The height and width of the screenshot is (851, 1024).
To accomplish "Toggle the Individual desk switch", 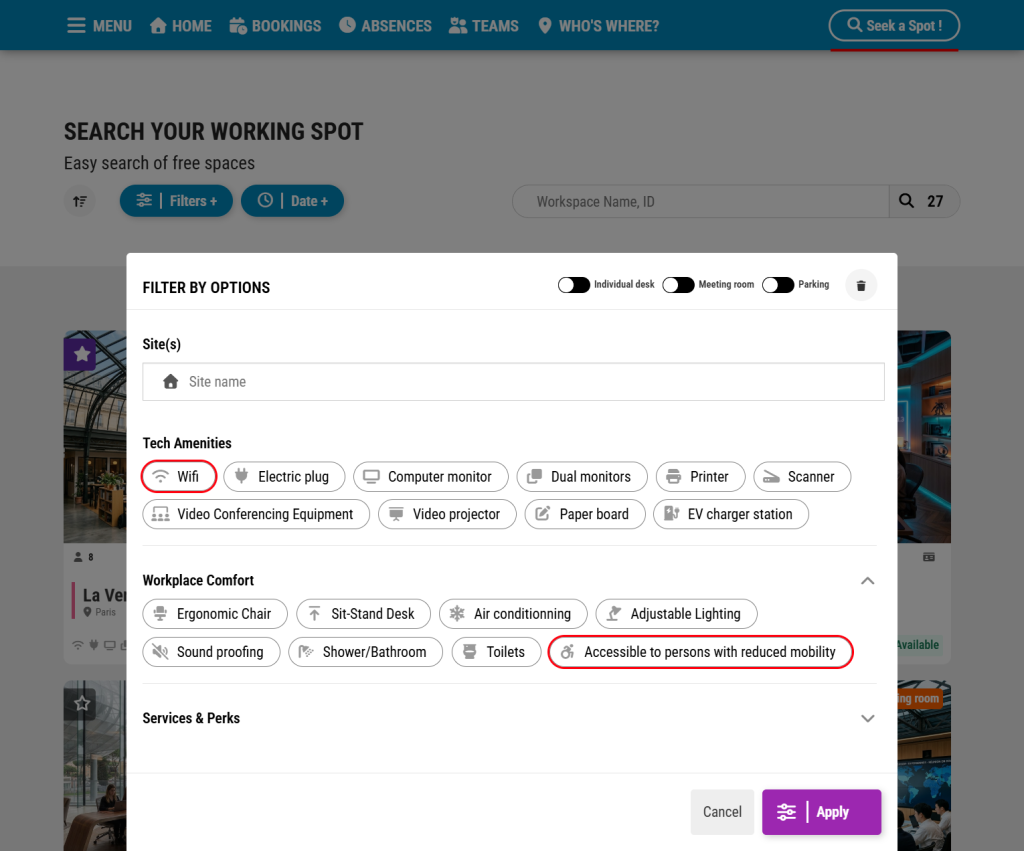I will pos(573,285).
